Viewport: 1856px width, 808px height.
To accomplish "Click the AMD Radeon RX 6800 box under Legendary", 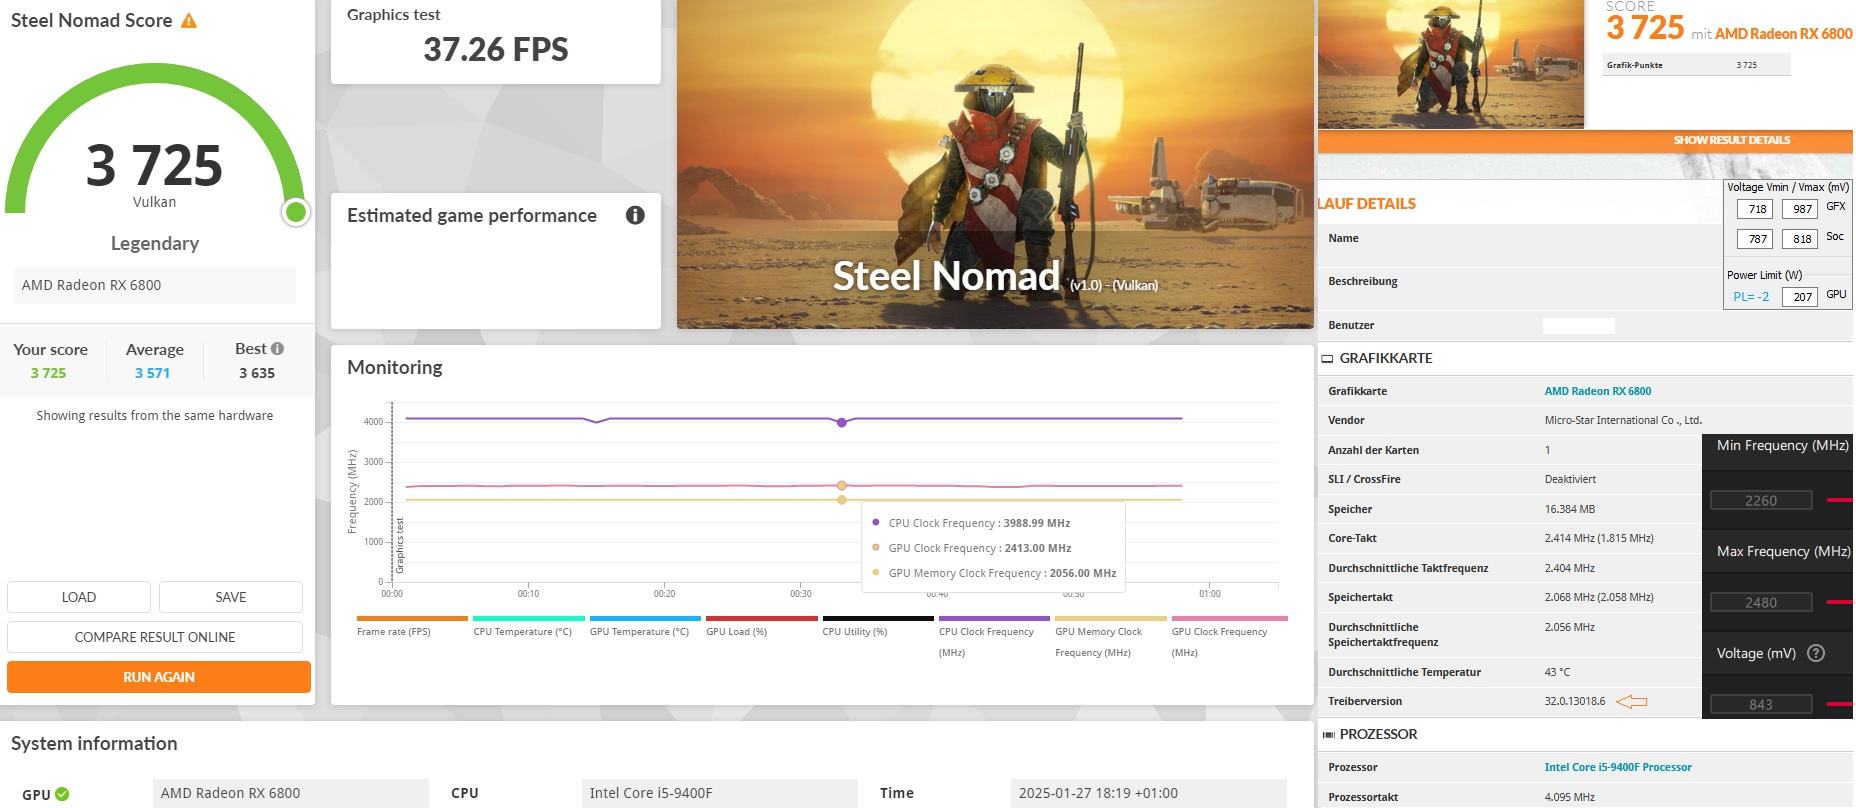I will click(155, 285).
